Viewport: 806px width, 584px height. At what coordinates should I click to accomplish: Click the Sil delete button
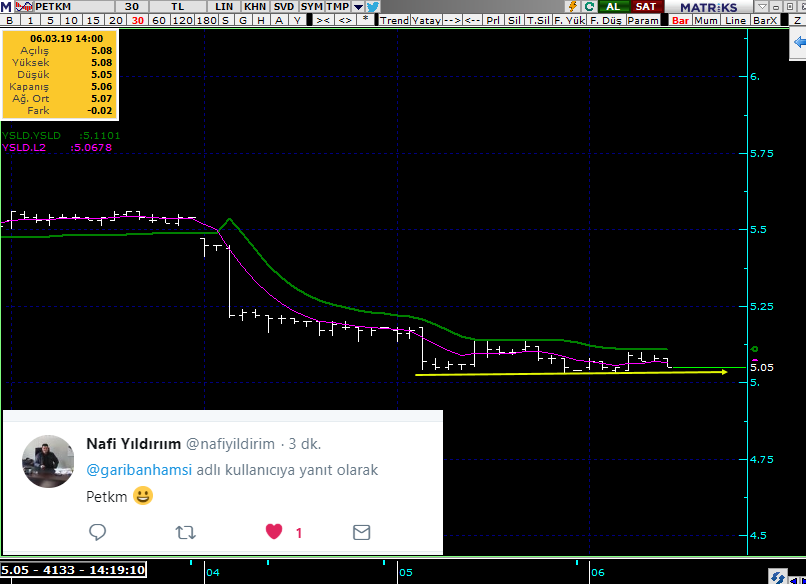[514, 21]
